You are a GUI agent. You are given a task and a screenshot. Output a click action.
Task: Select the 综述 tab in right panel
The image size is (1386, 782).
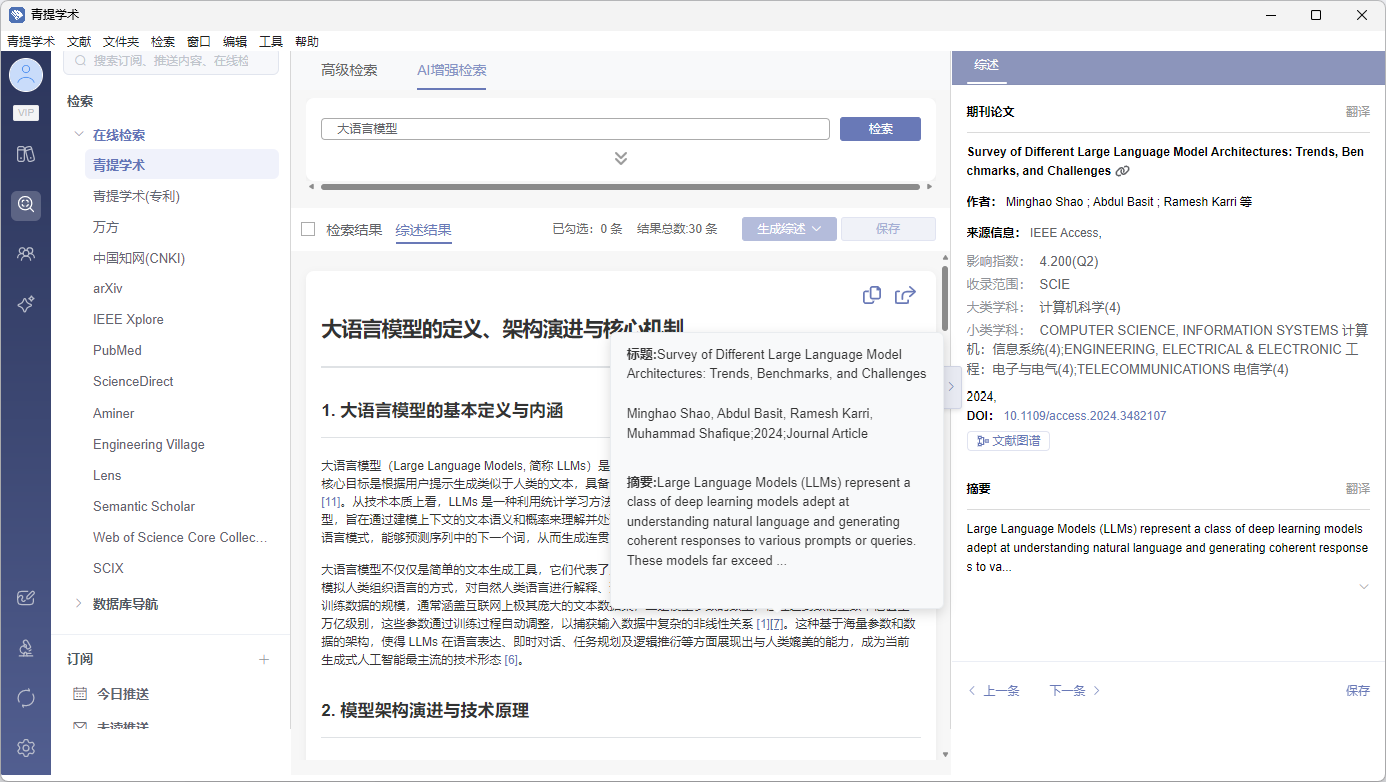coord(986,65)
